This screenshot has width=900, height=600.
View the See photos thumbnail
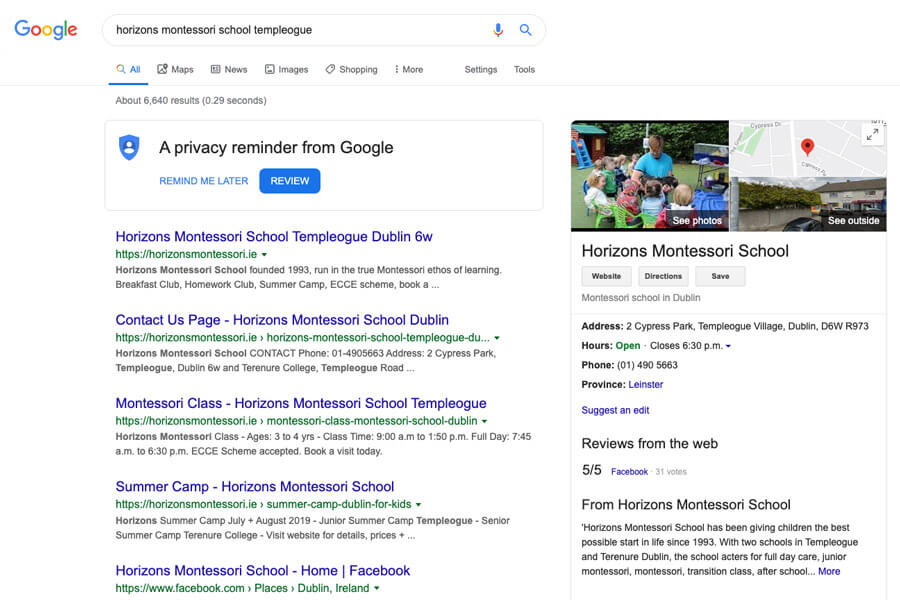pos(650,176)
